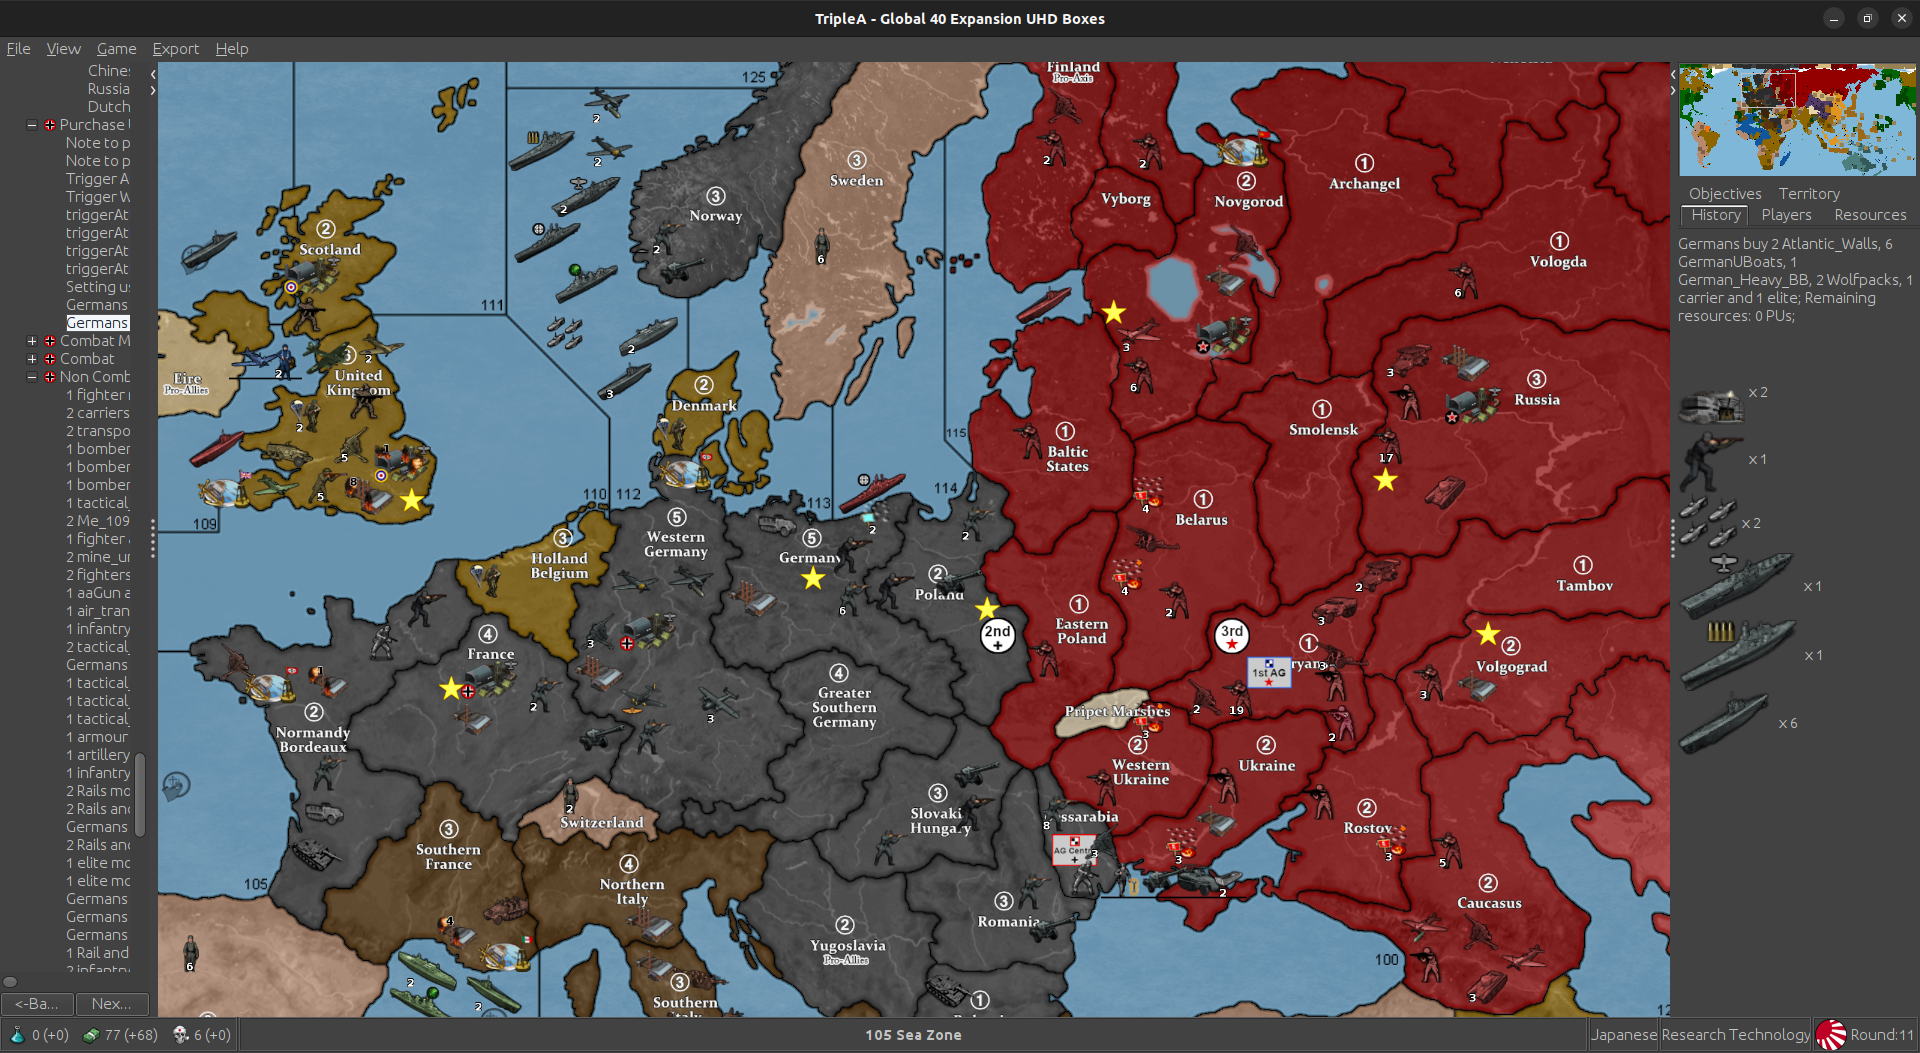
Task: Collapse left history panel with left arrow
Action: click(153, 74)
